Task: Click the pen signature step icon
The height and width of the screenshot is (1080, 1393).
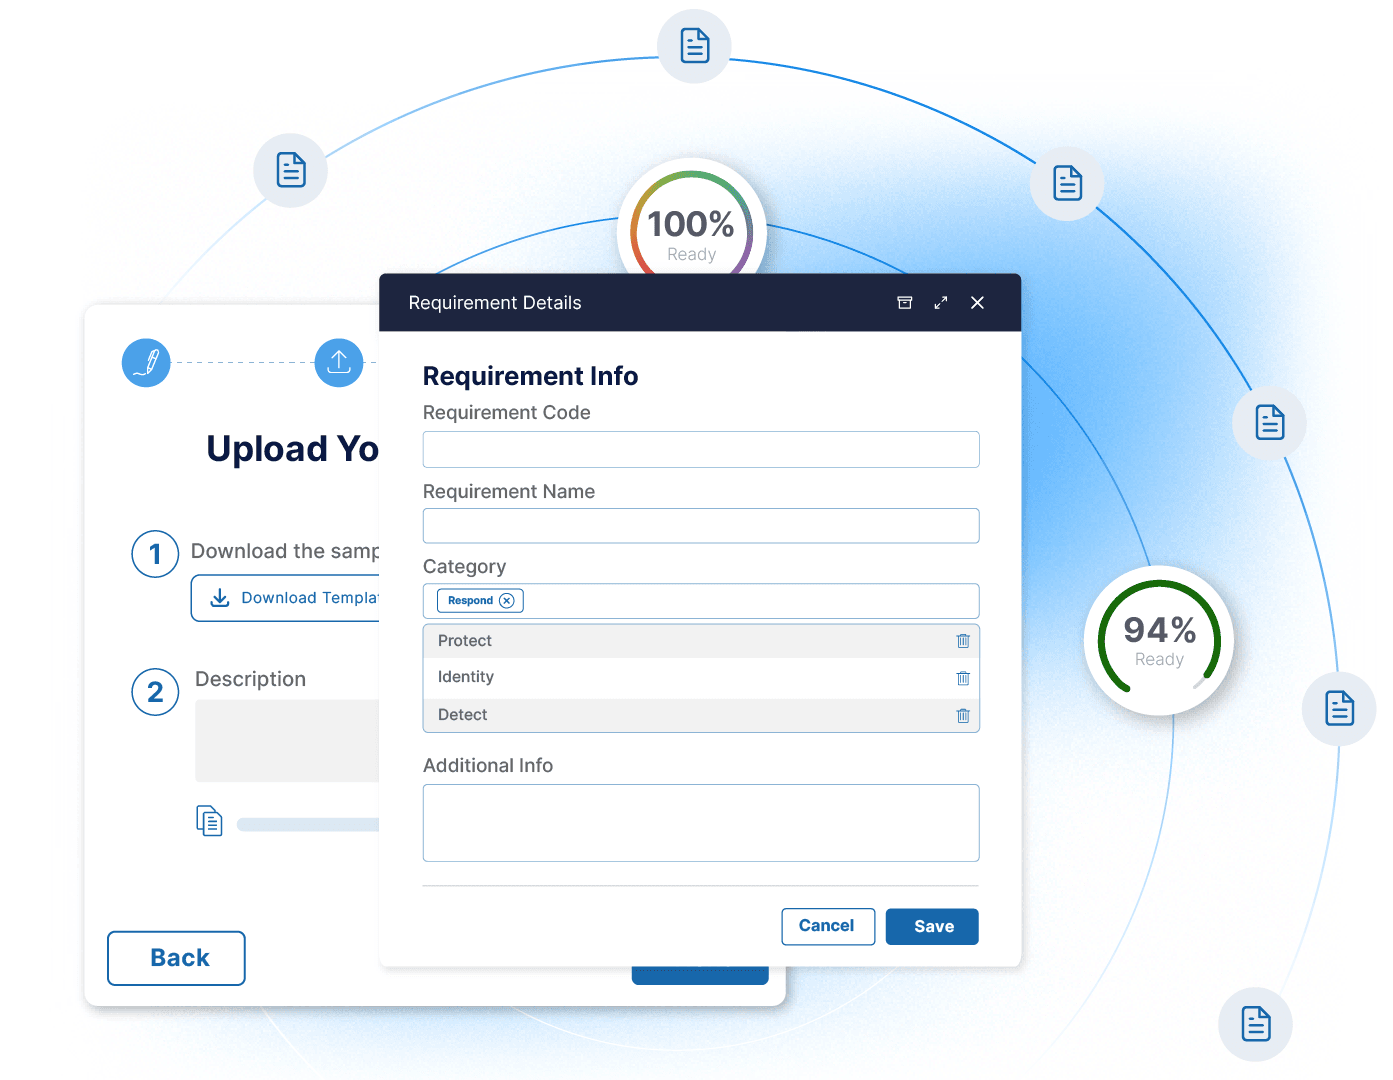Action: [x=146, y=362]
